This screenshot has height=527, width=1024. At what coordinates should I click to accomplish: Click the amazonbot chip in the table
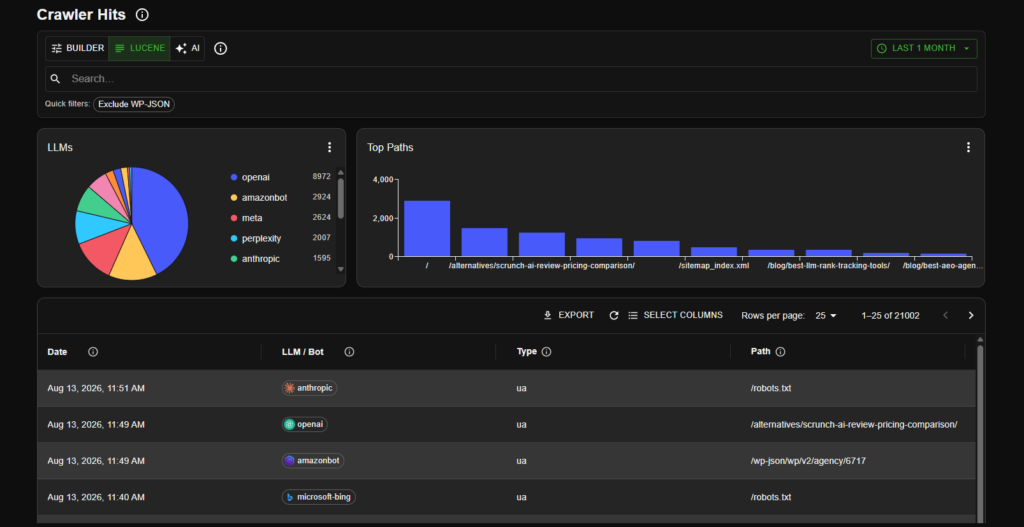(313, 460)
